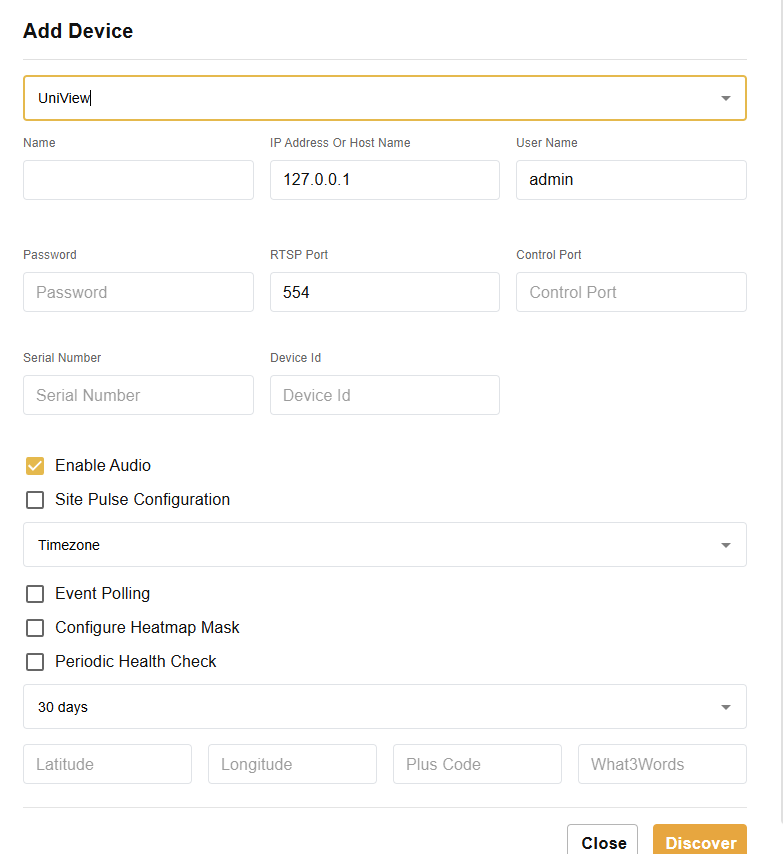The width and height of the screenshot is (783, 854).
Task: Click into the Password field
Action: tap(138, 292)
